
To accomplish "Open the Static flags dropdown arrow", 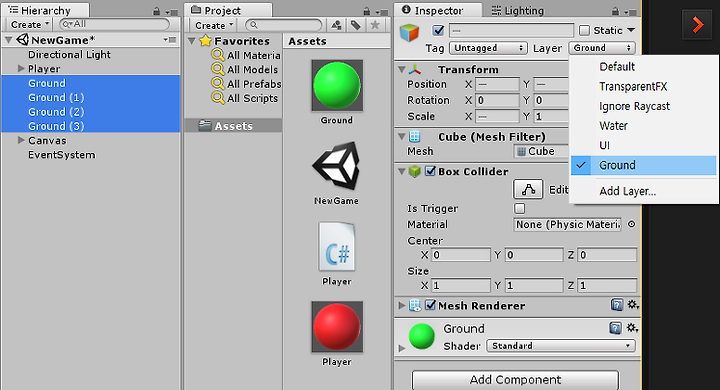I will pyautogui.click(x=631, y=30).
